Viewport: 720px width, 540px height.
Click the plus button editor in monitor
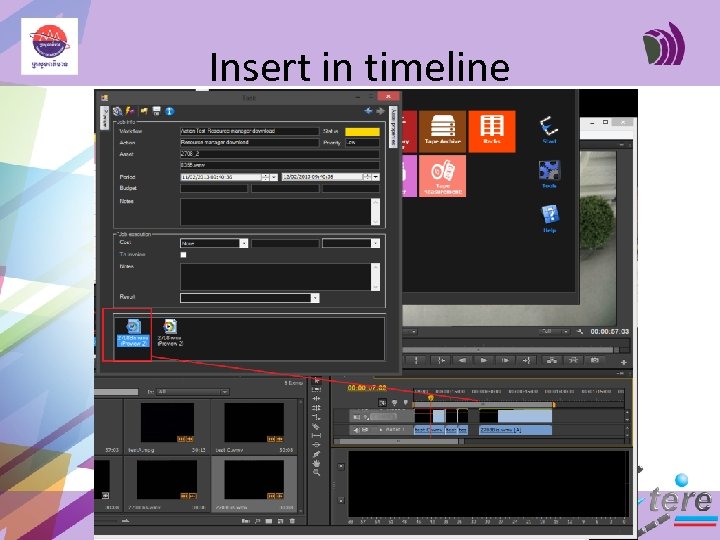tap(623, 362)
